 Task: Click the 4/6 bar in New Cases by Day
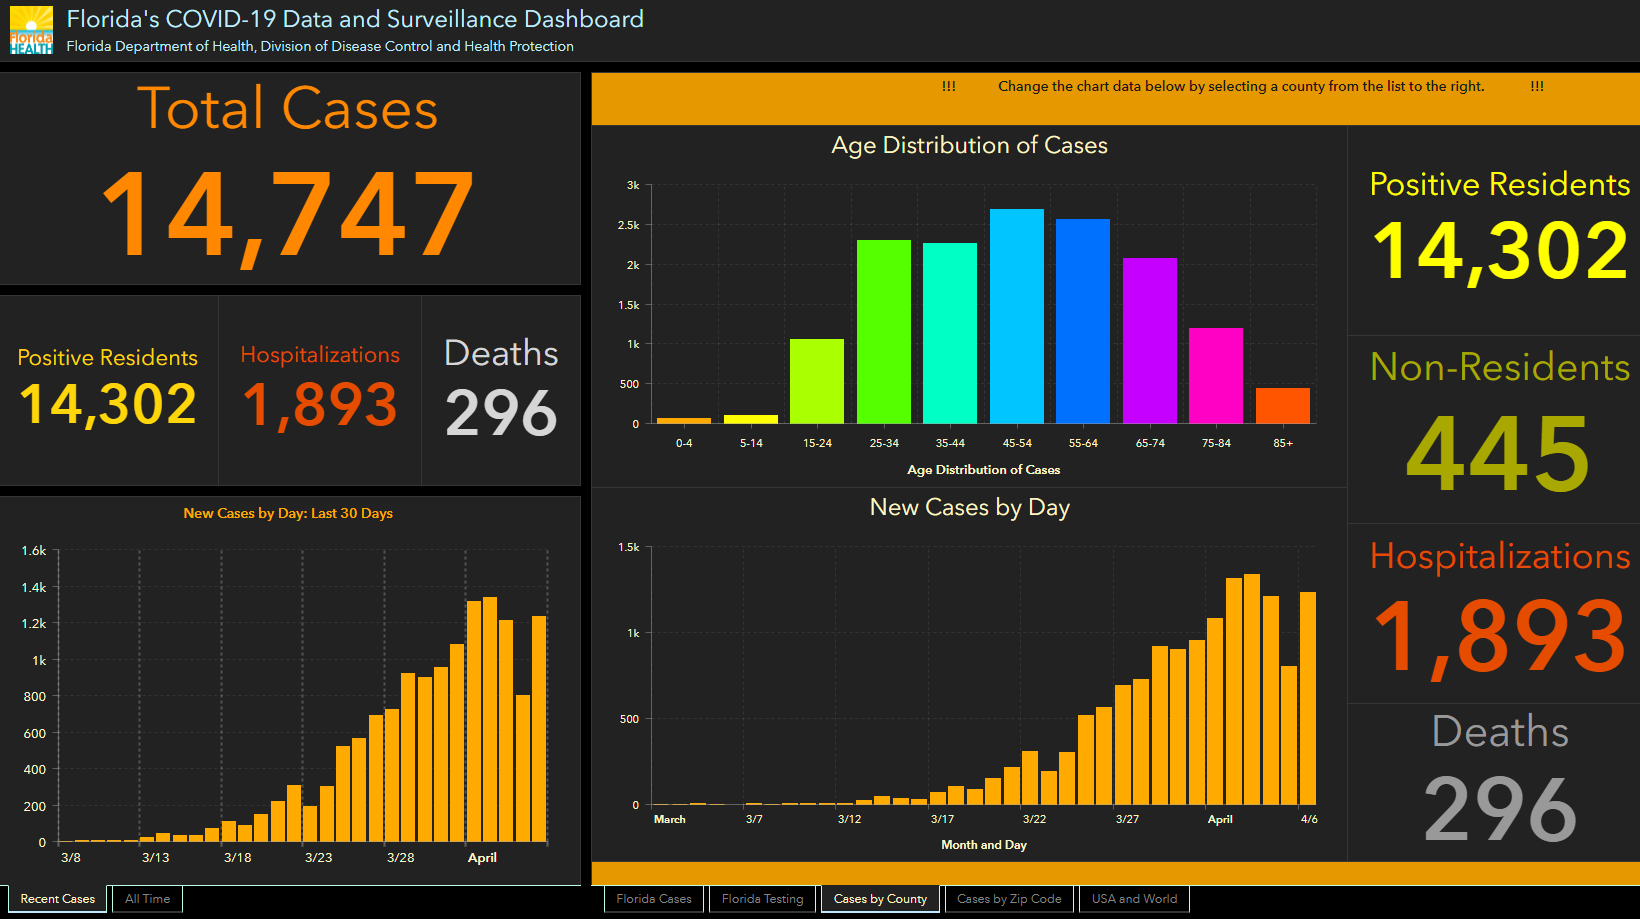(x=1308, y=698)
